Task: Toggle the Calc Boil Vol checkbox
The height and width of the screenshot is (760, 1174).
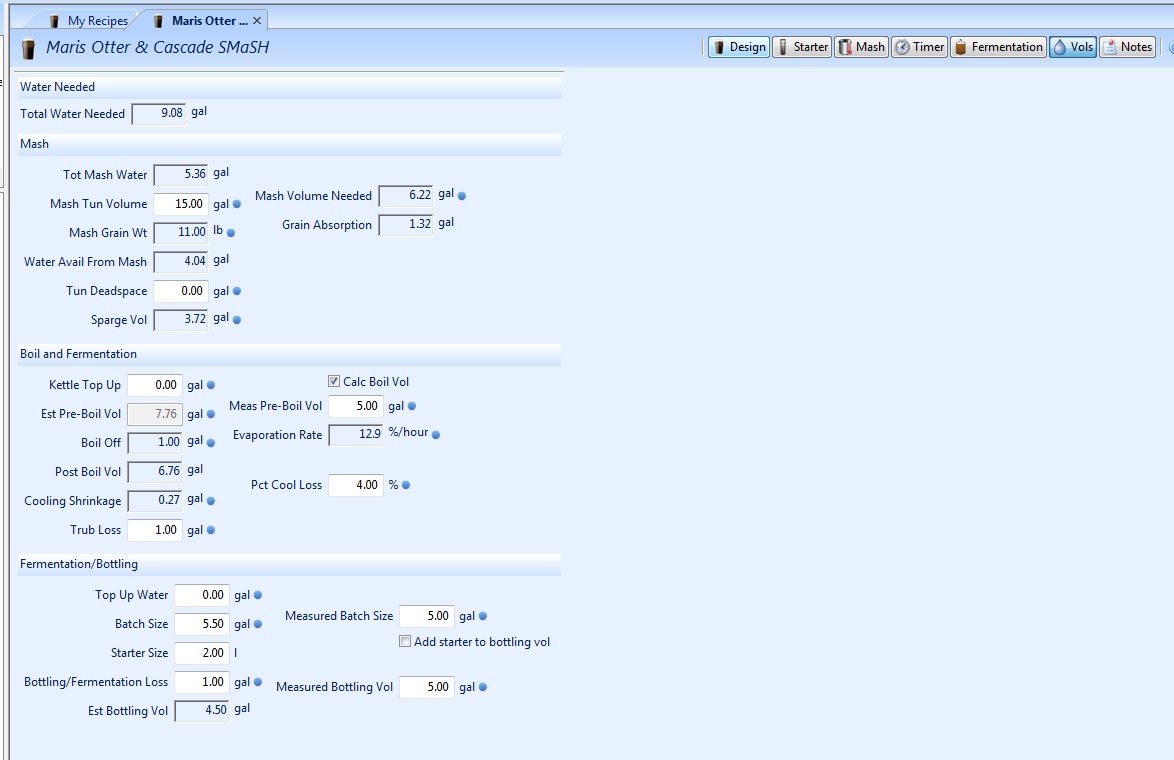Action: tap(334, 381)
